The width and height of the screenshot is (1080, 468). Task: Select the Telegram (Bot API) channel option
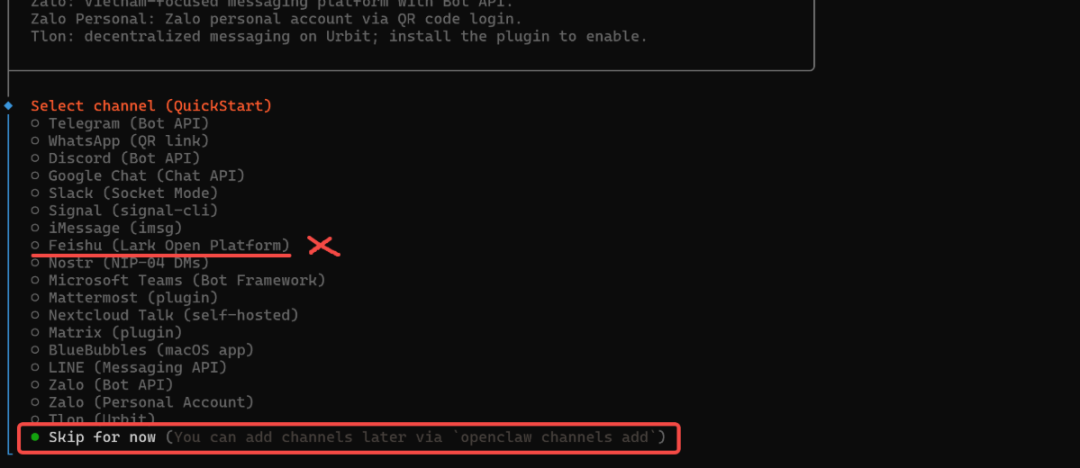(121, 123)
